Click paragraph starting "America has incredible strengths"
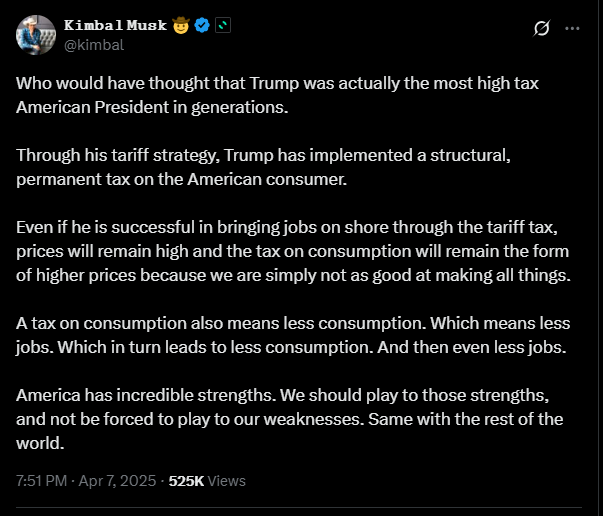 [285, 418]
